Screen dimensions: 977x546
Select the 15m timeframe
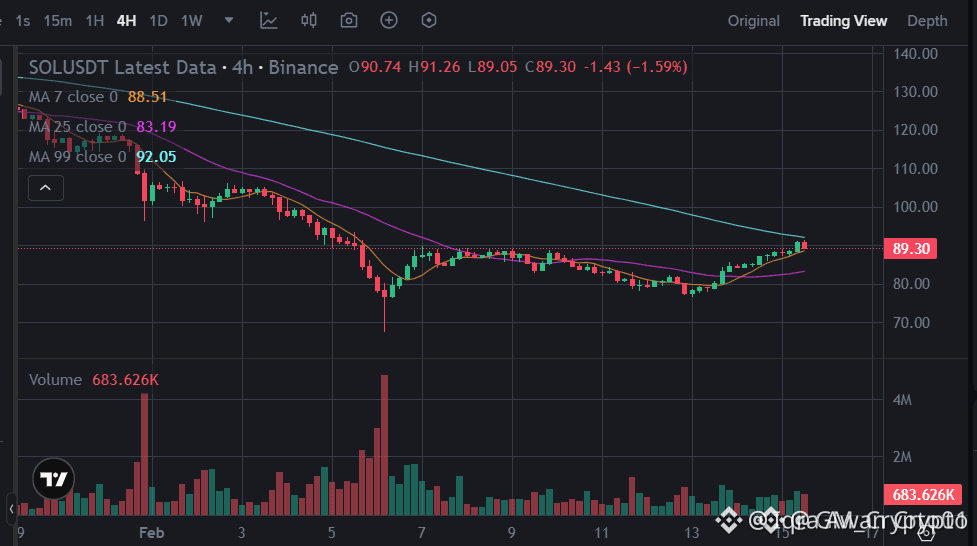pyautogui.click(x=57, y=21)
